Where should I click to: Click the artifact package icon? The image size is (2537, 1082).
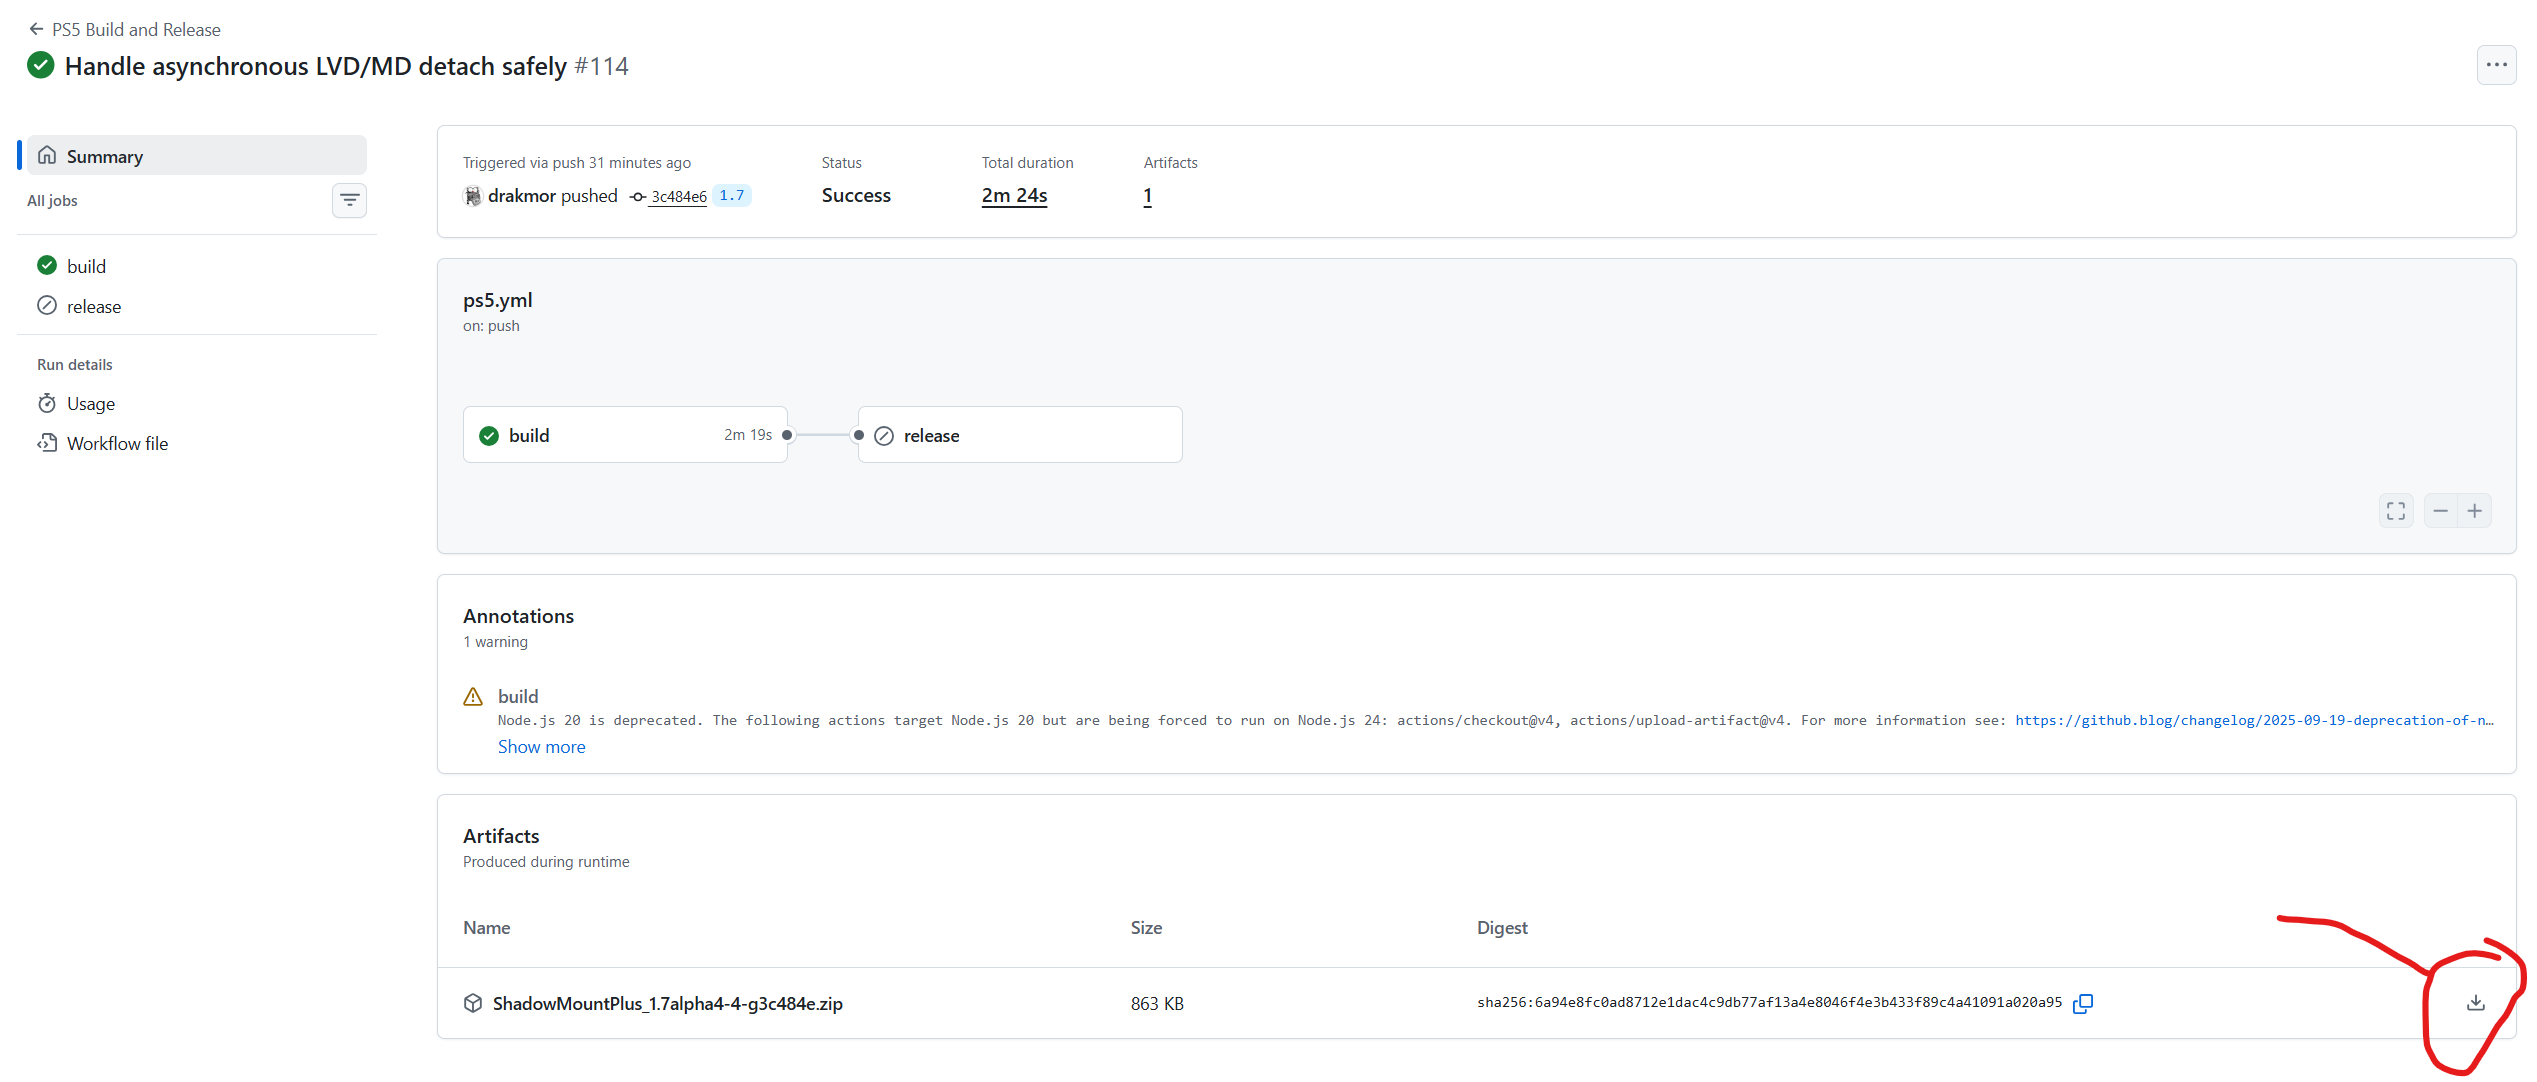pyautogui.click(x=473, y=1003)
